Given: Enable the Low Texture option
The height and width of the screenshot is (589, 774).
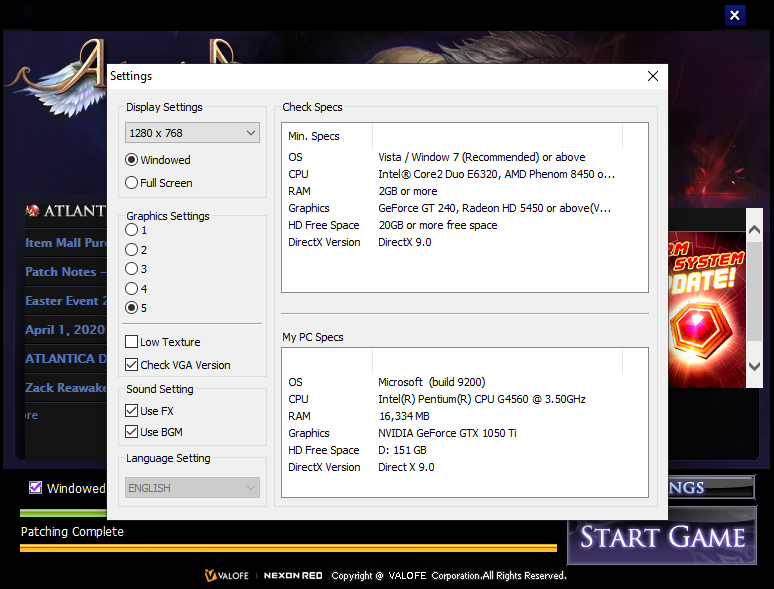Looking at the screenshot, I should point(132,342).
